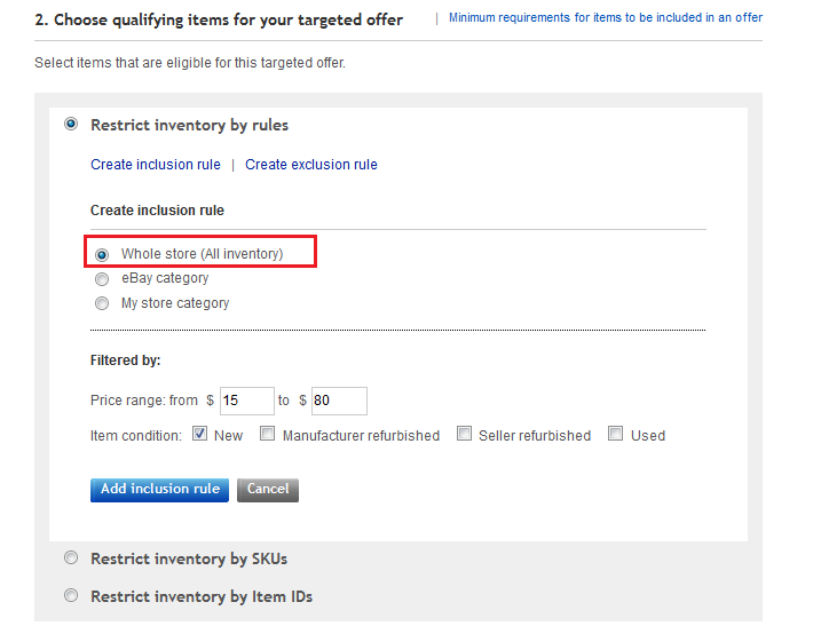Focus the price range 'from' field
The height and width of the screenshot is (627, 813).
pos(246,401)
